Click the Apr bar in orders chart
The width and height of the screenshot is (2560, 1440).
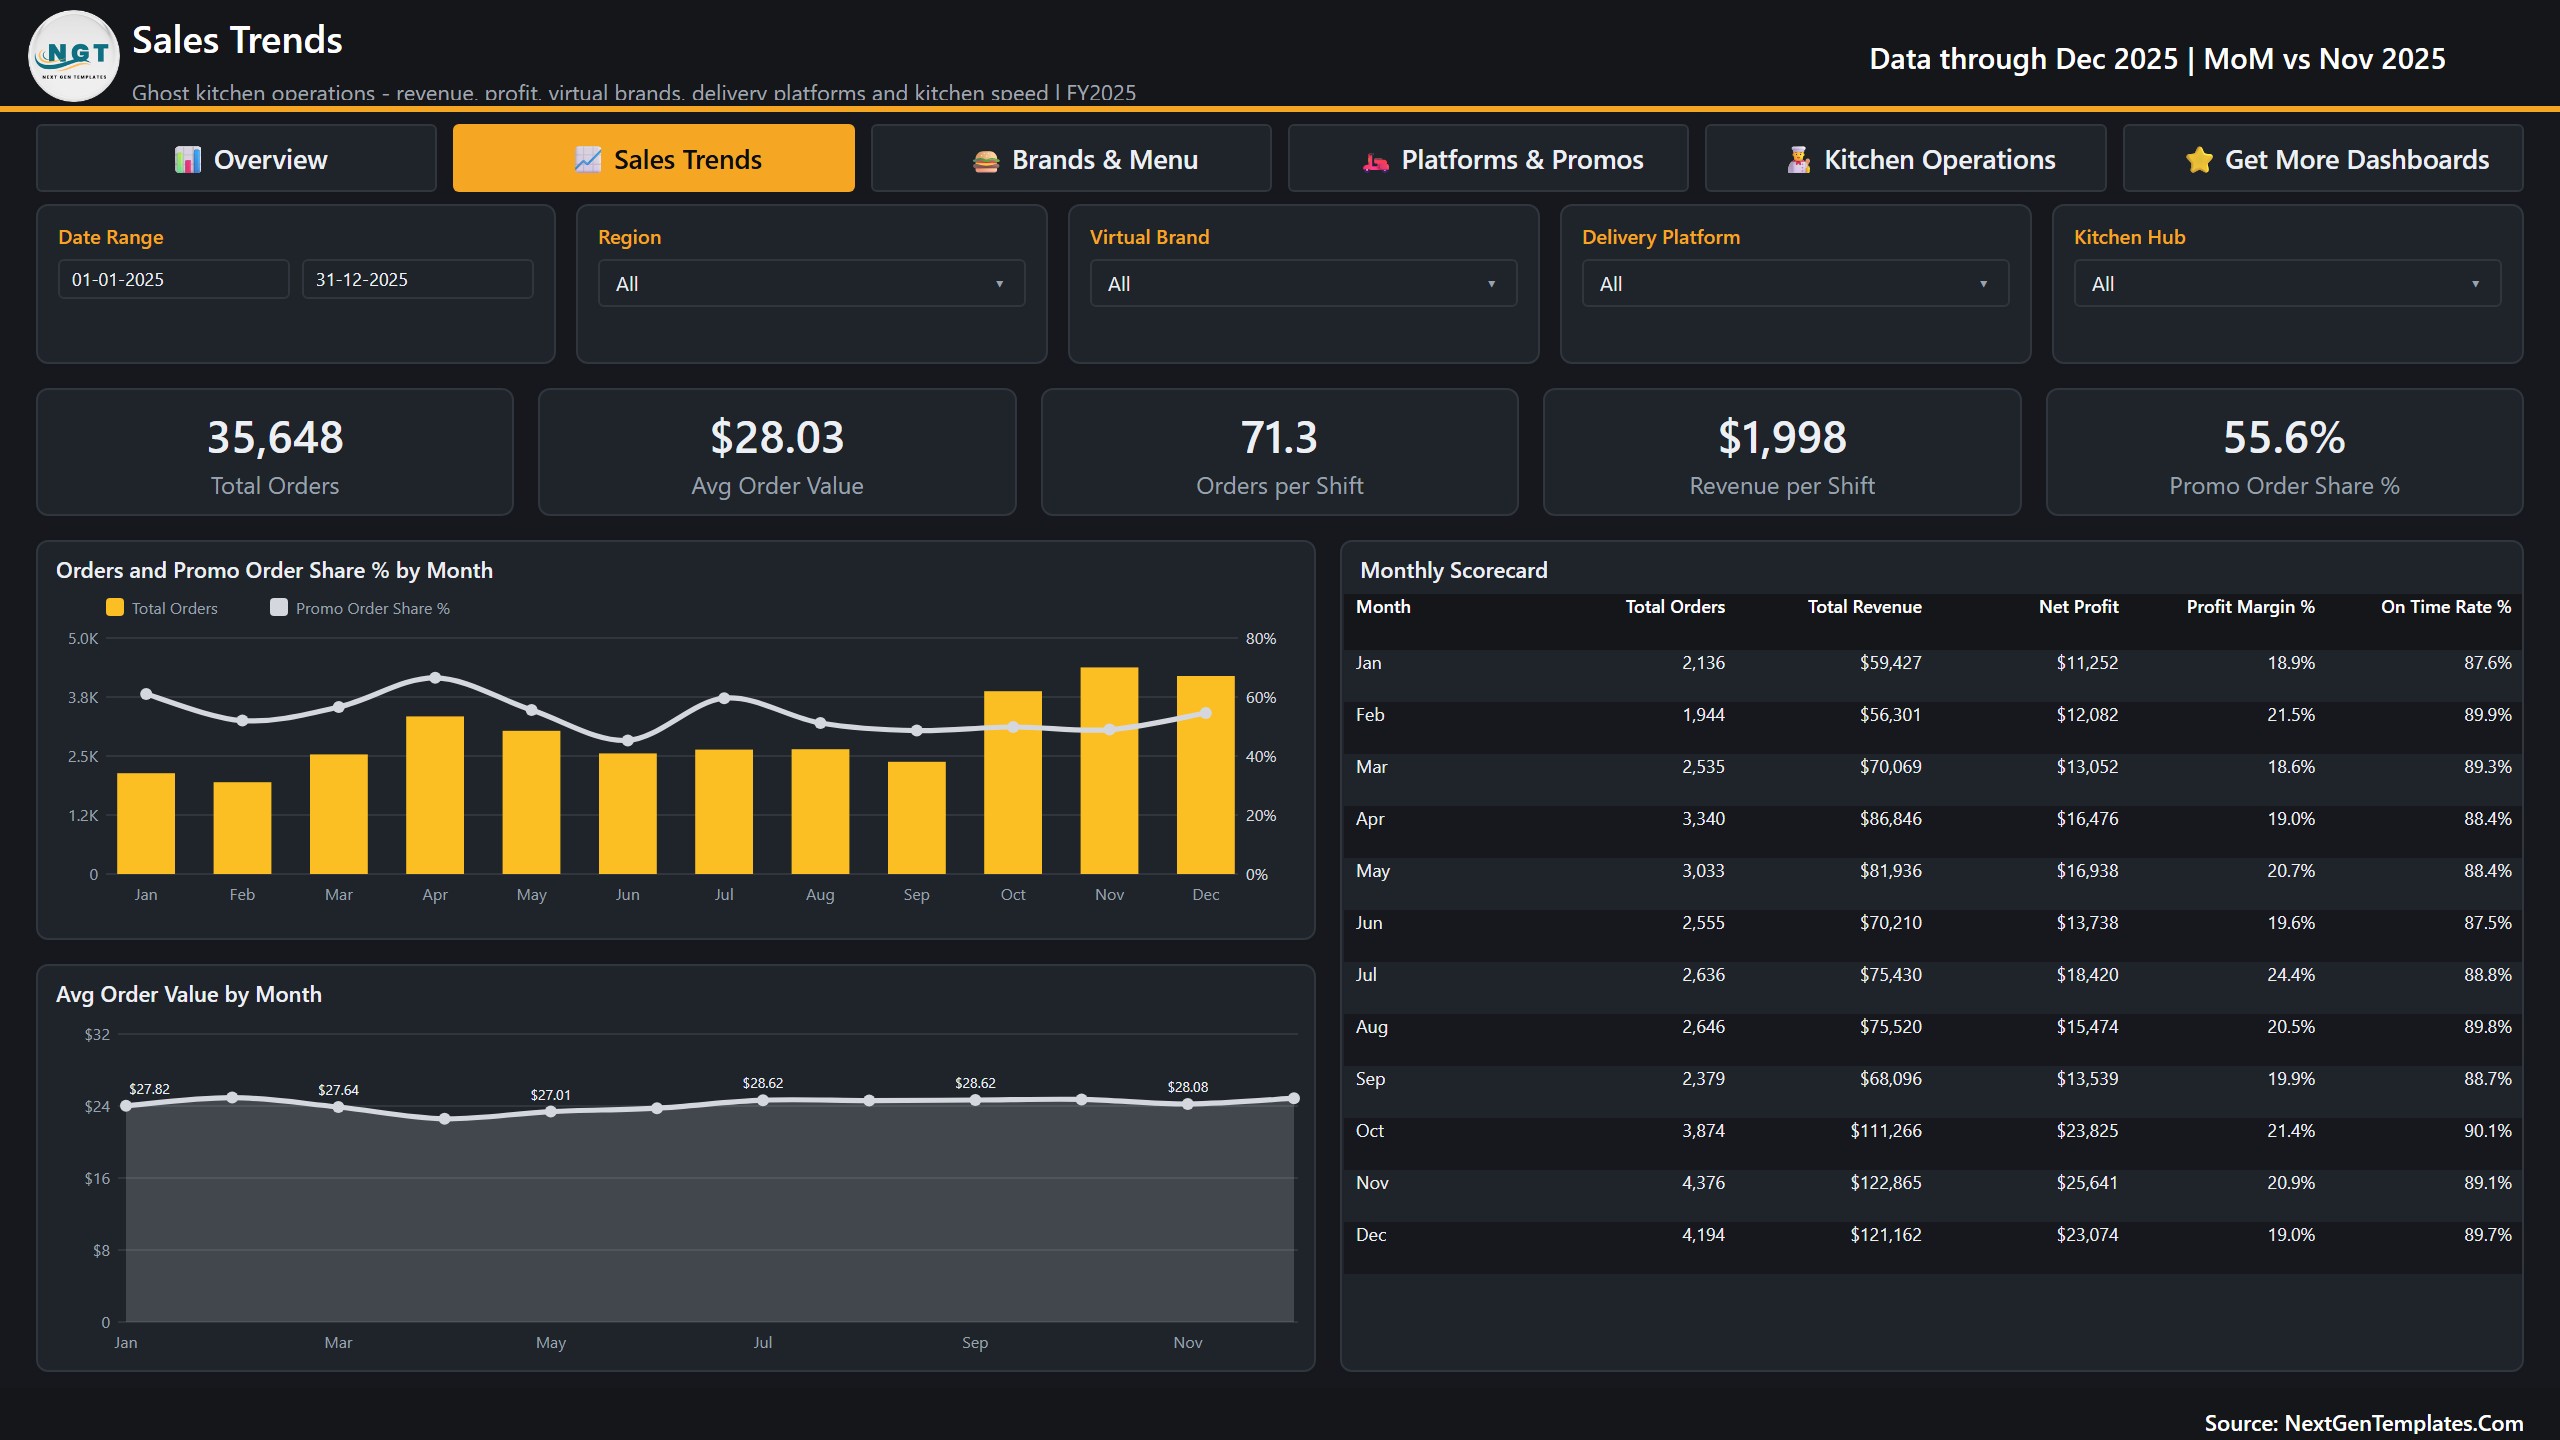coord(435,795)
